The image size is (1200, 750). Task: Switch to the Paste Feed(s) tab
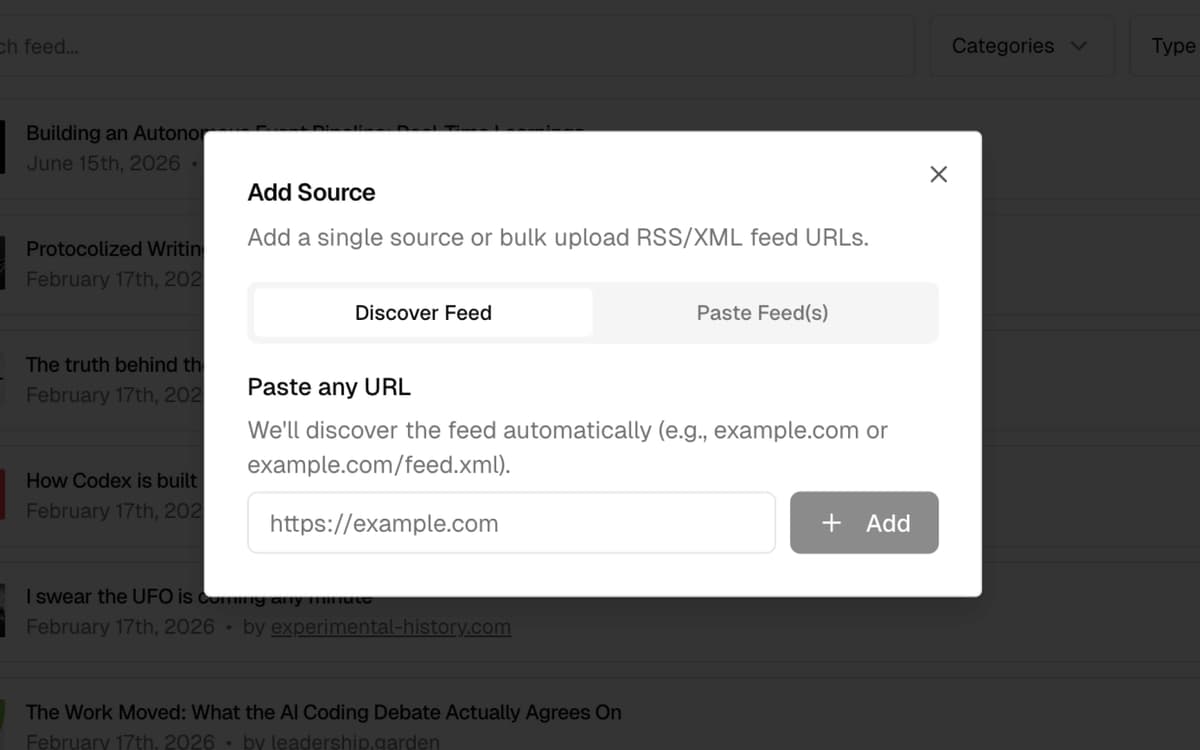[x=762, y=313]
